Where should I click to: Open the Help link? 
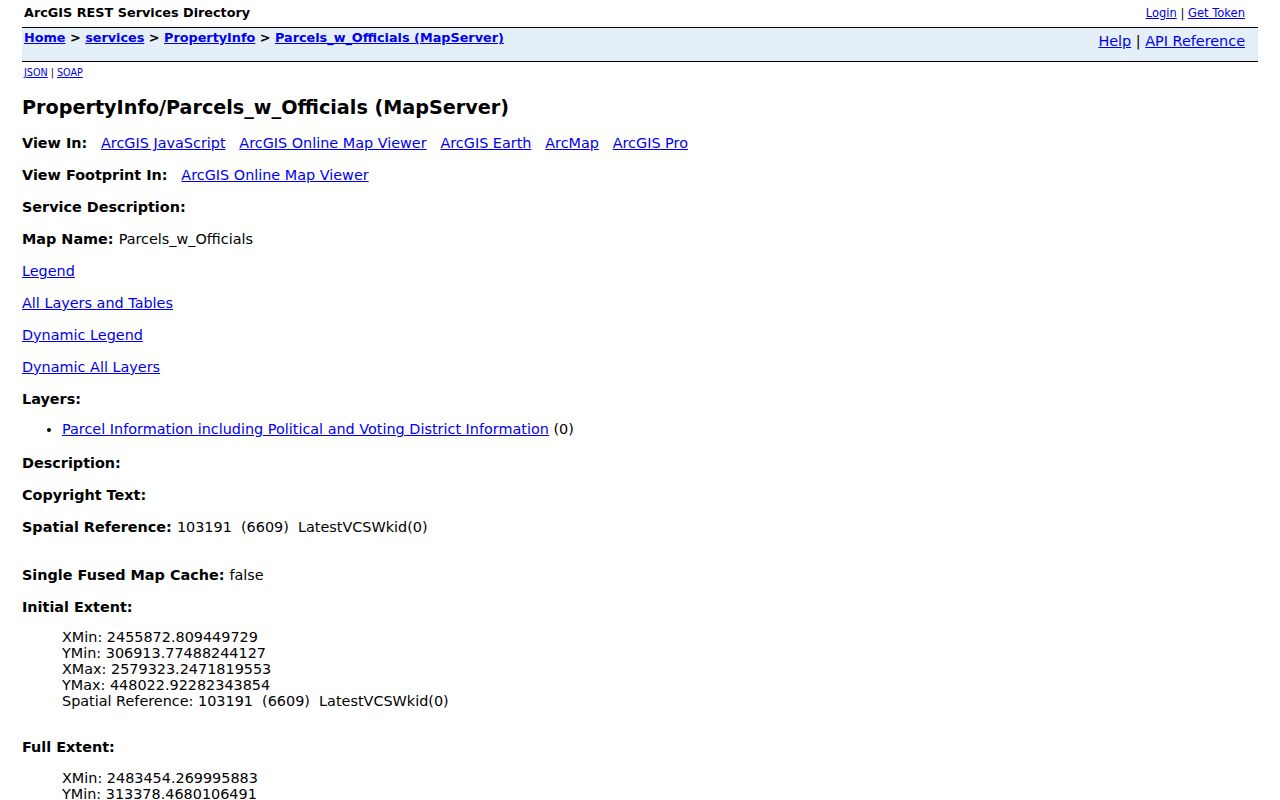1114,41
